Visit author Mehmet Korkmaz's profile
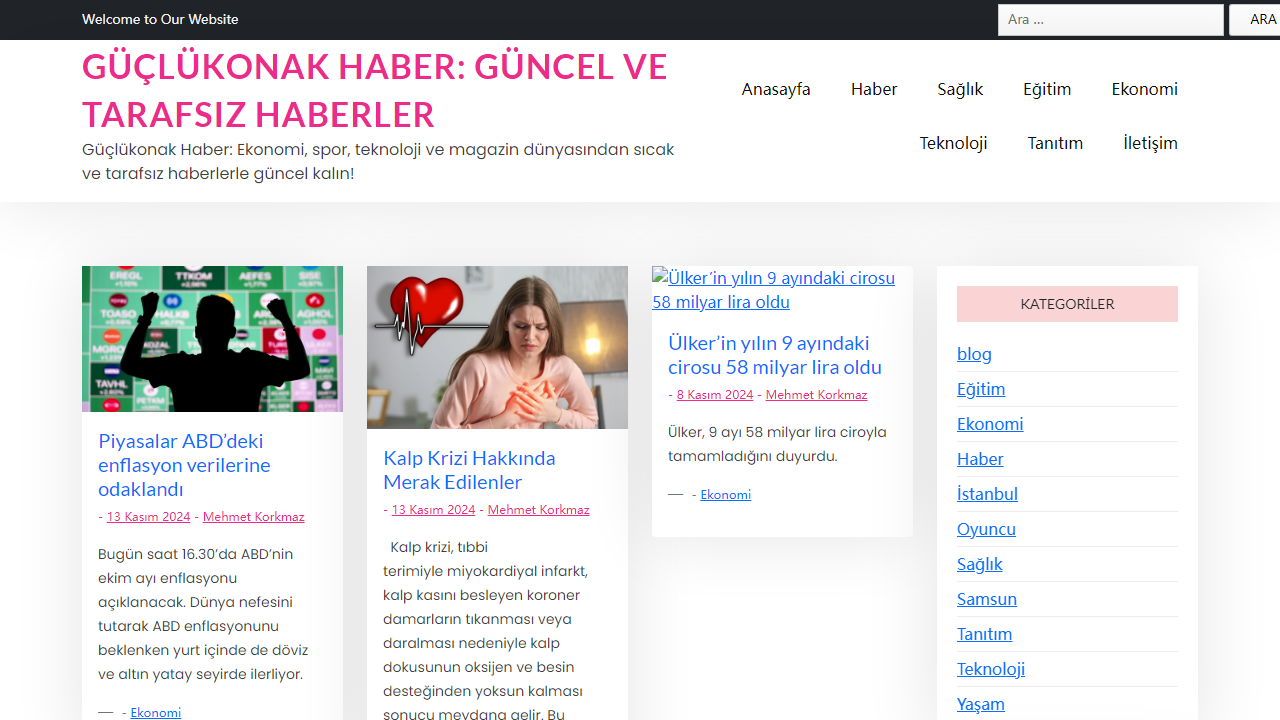1280x720 pixels. (x=253, y=516)
